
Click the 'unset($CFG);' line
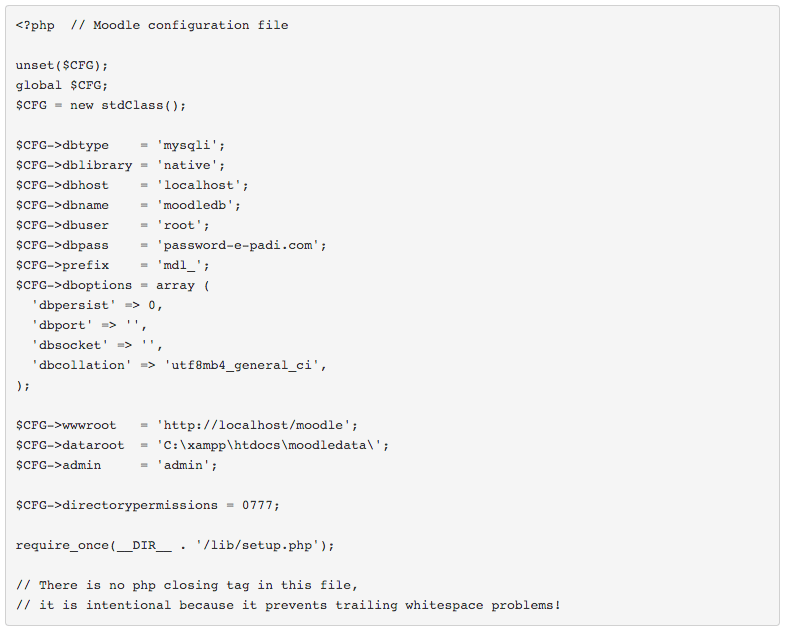(x=62, y=65)
